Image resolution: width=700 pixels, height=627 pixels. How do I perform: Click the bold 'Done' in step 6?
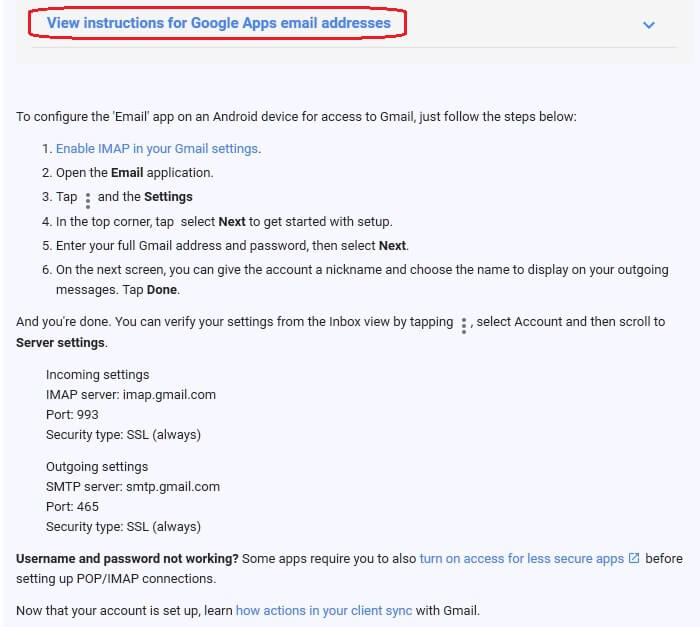162,290
